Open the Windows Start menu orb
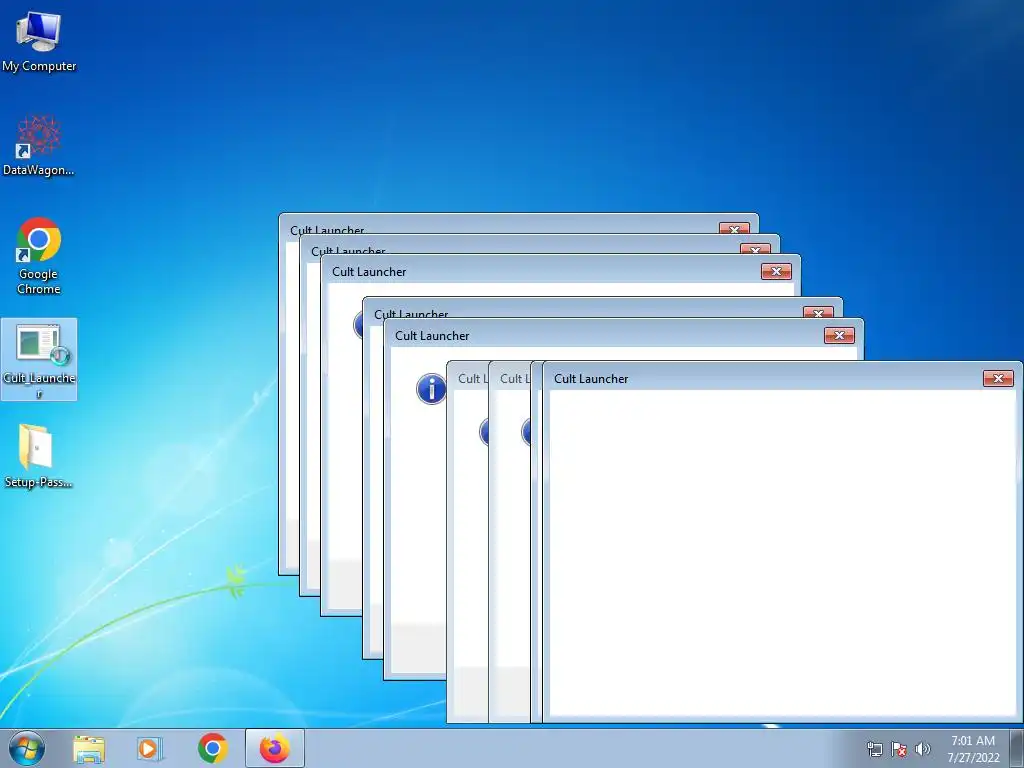The width and height of the screenshot is (1024, 768). point(27,748)
